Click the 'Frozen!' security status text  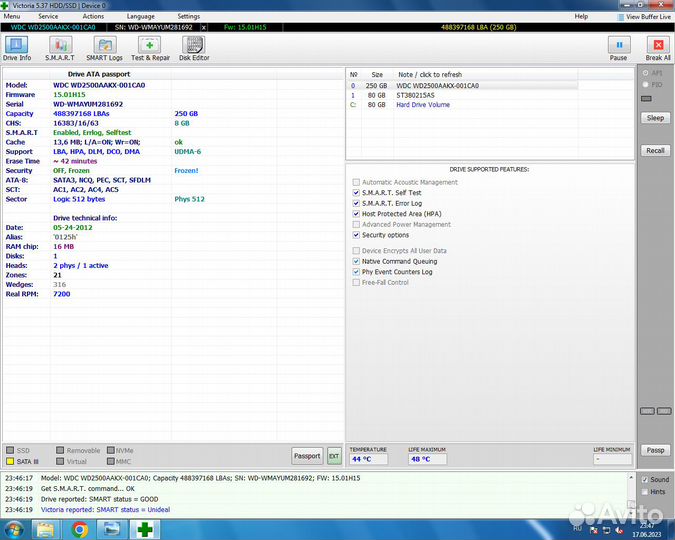[186, 171]
